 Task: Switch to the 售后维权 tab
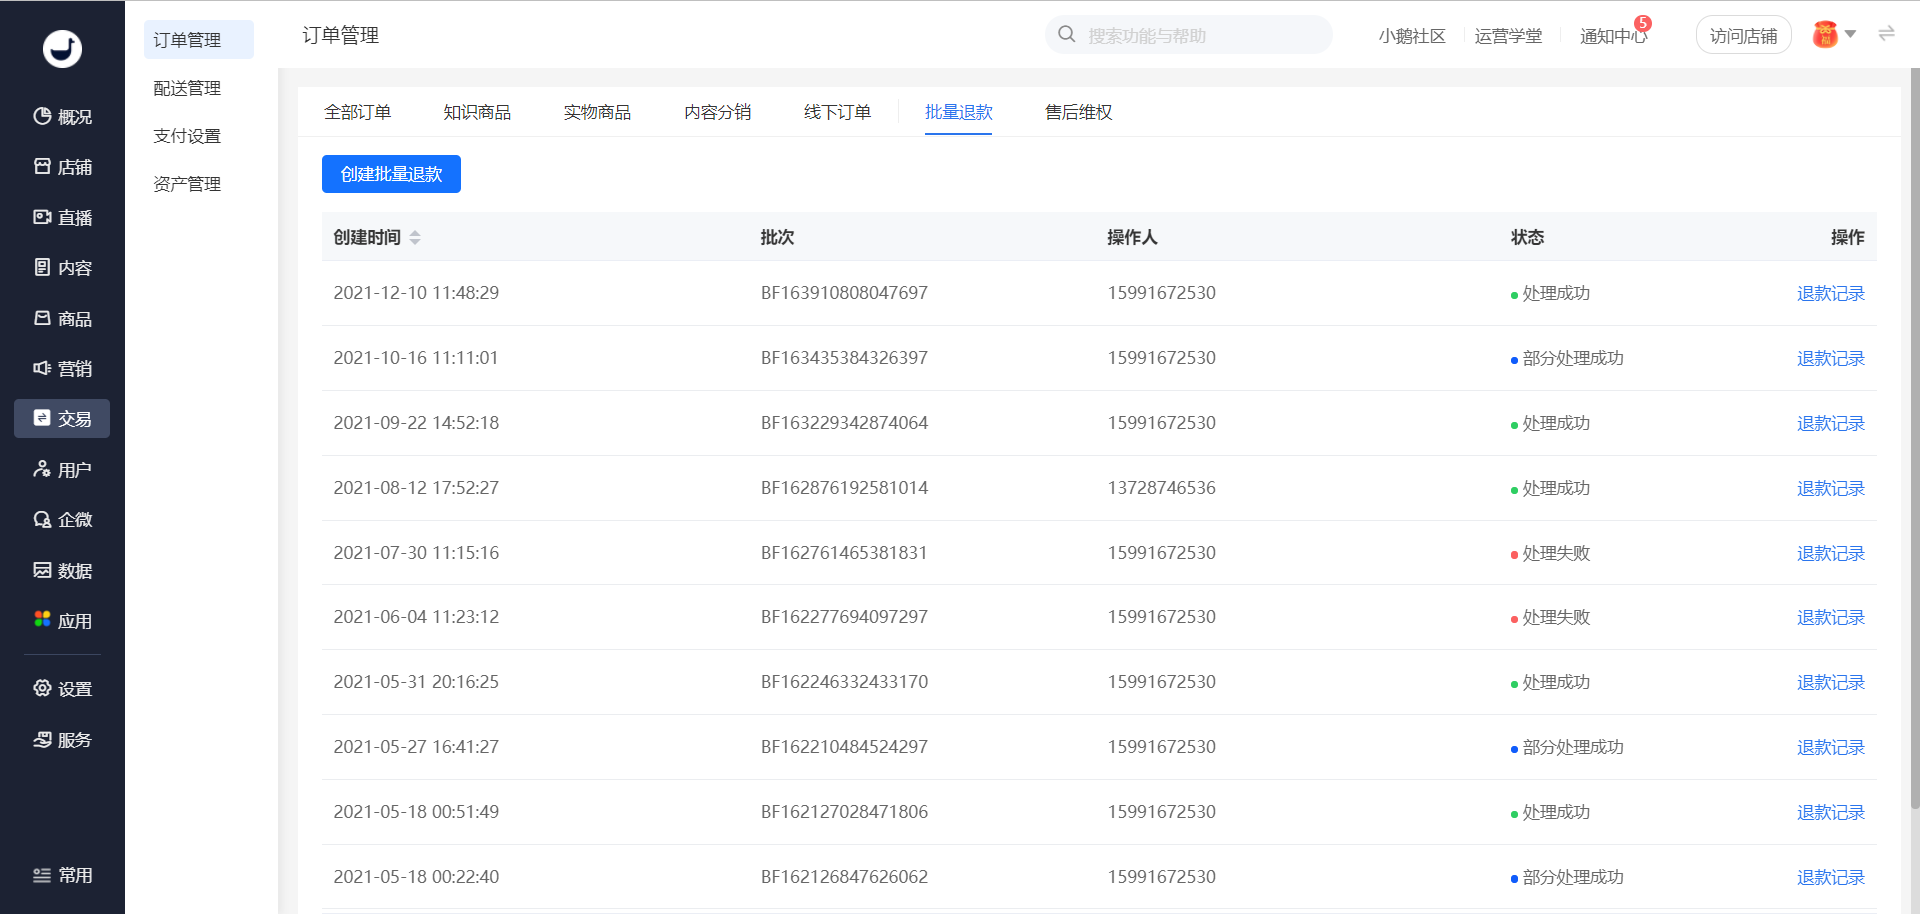[1078, 112]
